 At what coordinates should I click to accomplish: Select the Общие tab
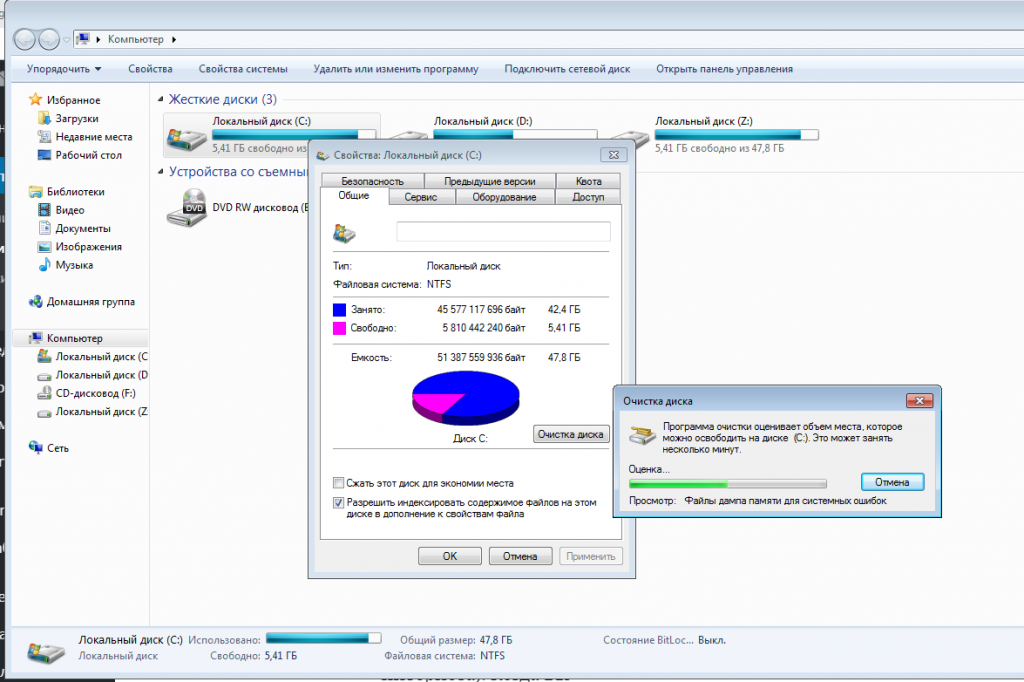[354, 195]
